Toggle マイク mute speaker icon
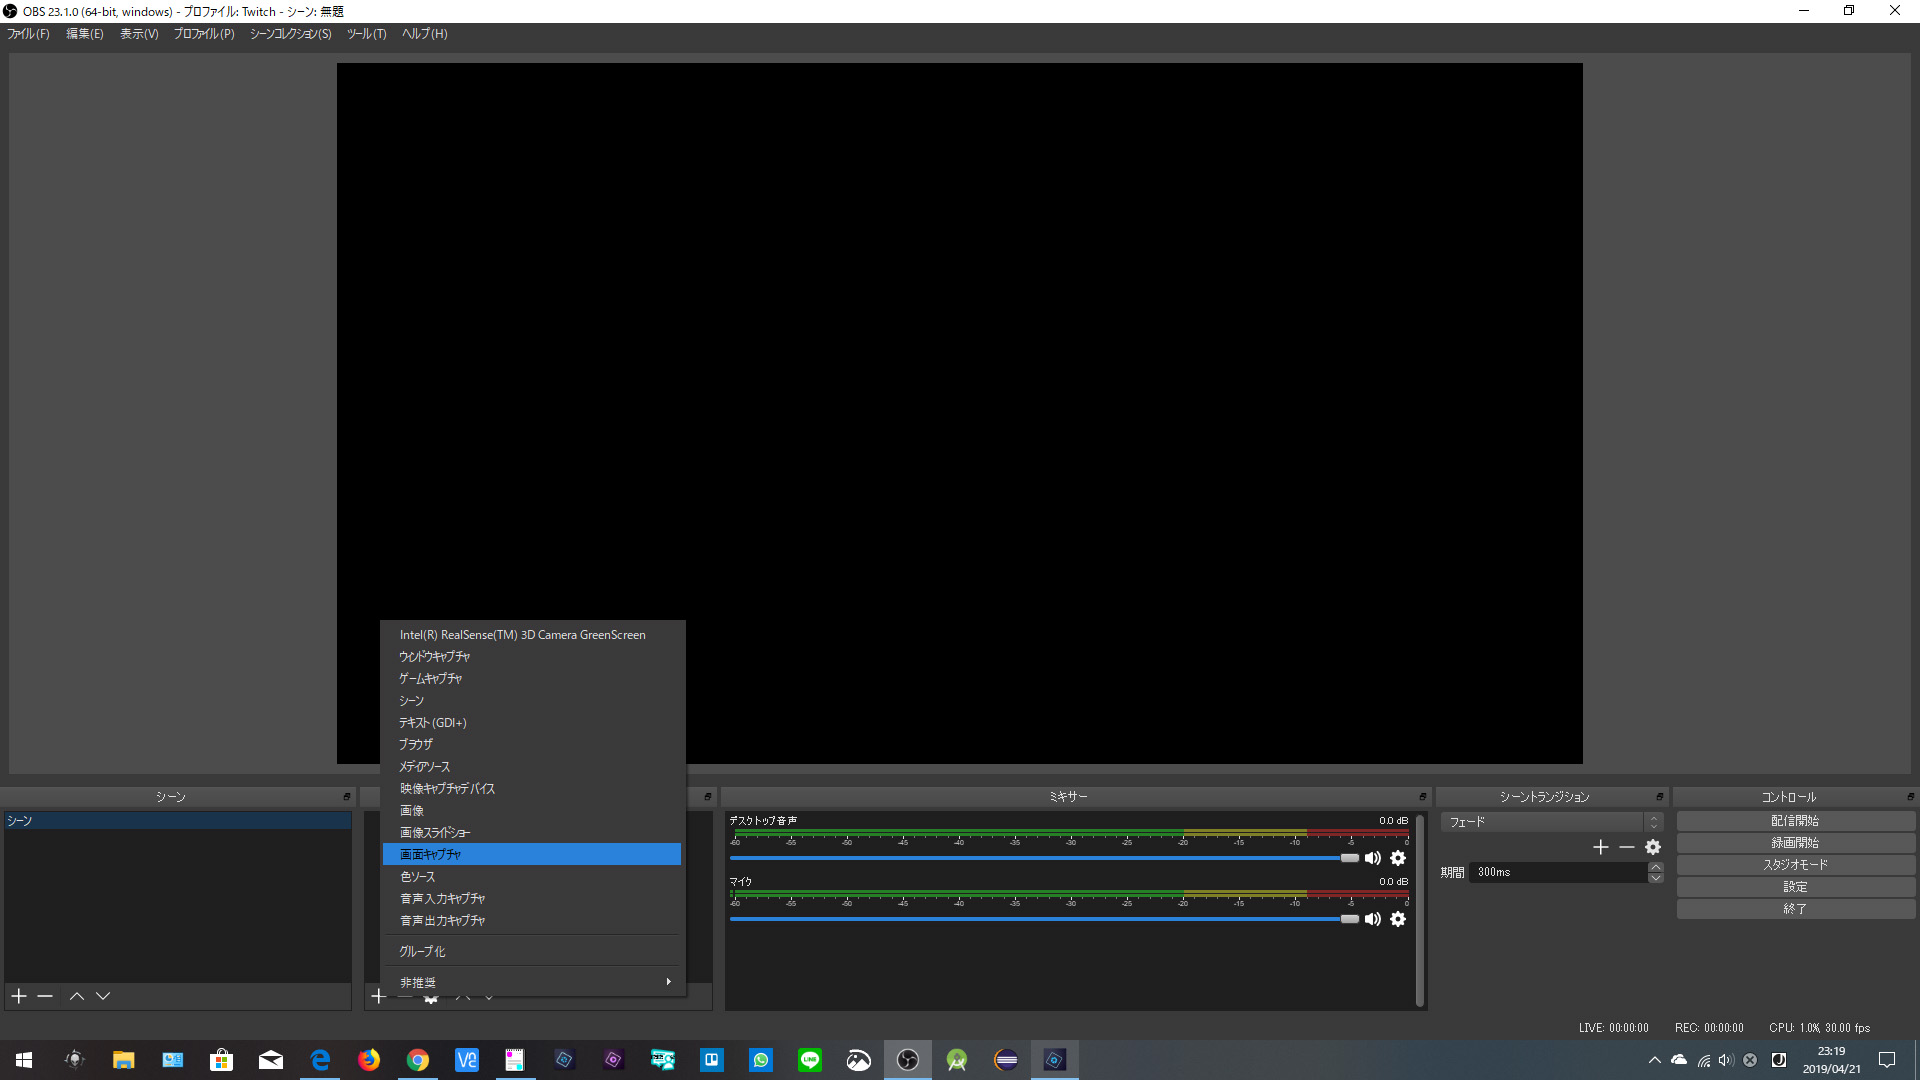The image size is (1920, 1080). coord(1373,919)
